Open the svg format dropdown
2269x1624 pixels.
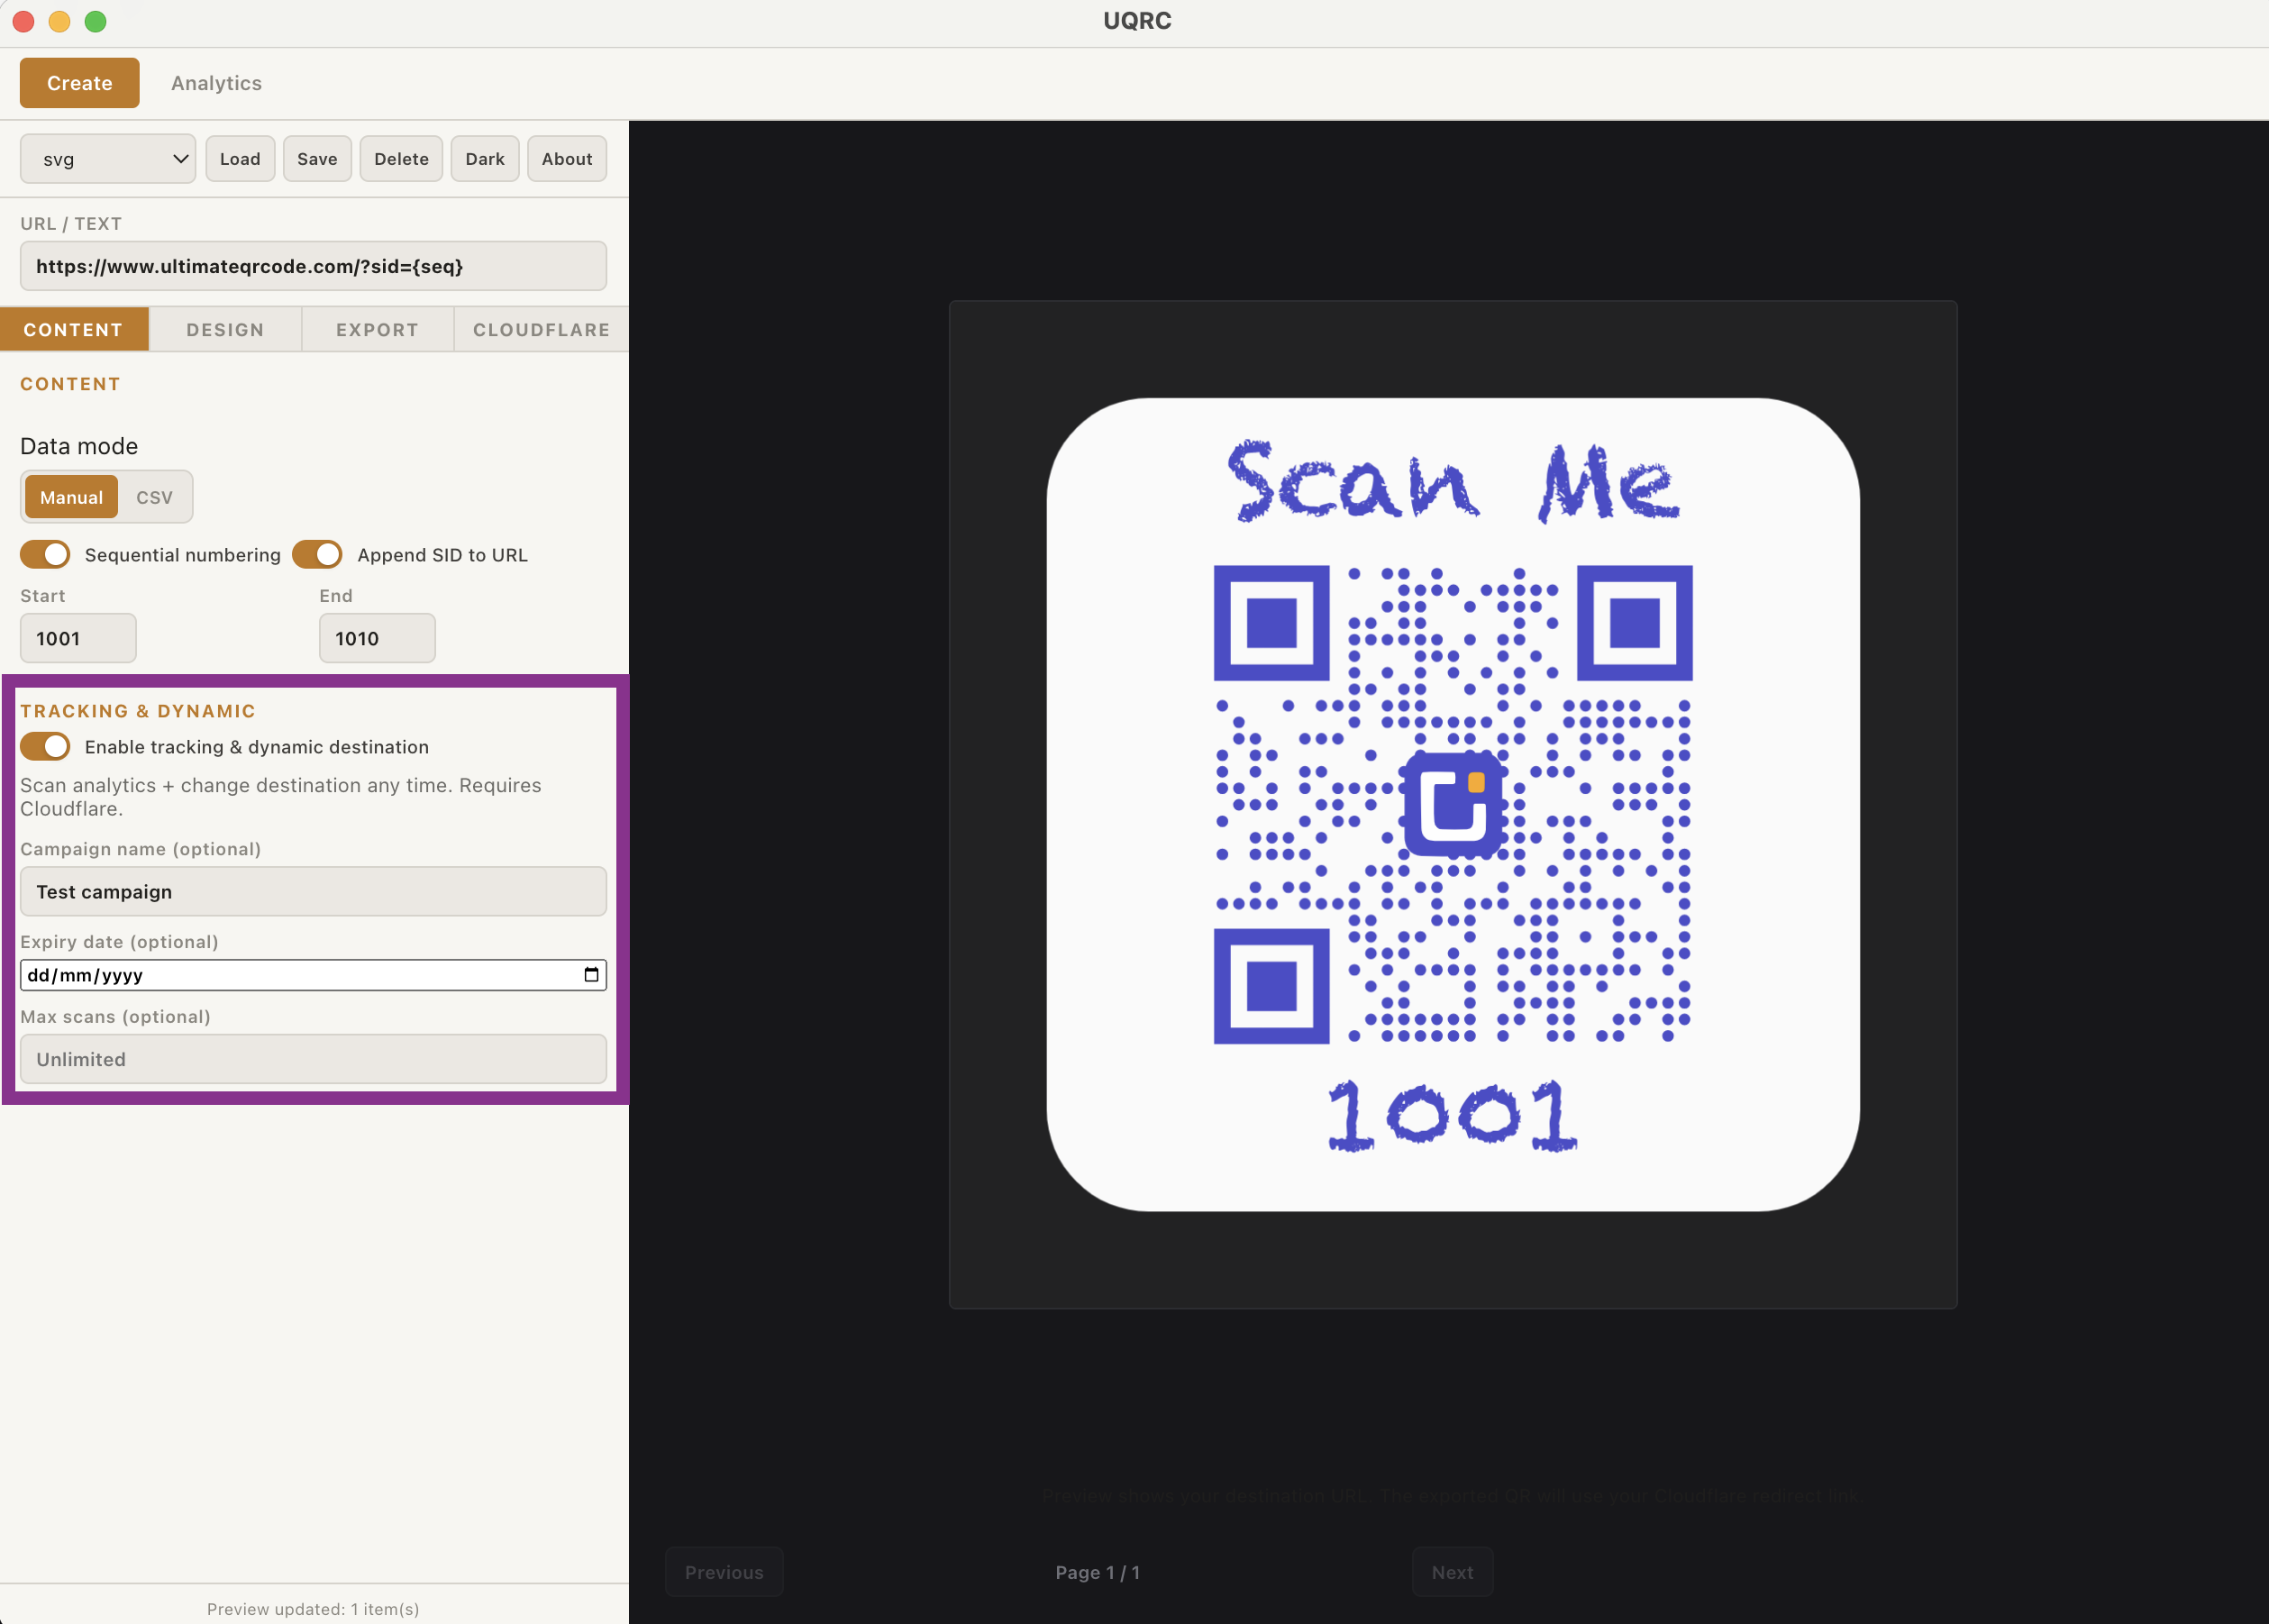point(108,159)
